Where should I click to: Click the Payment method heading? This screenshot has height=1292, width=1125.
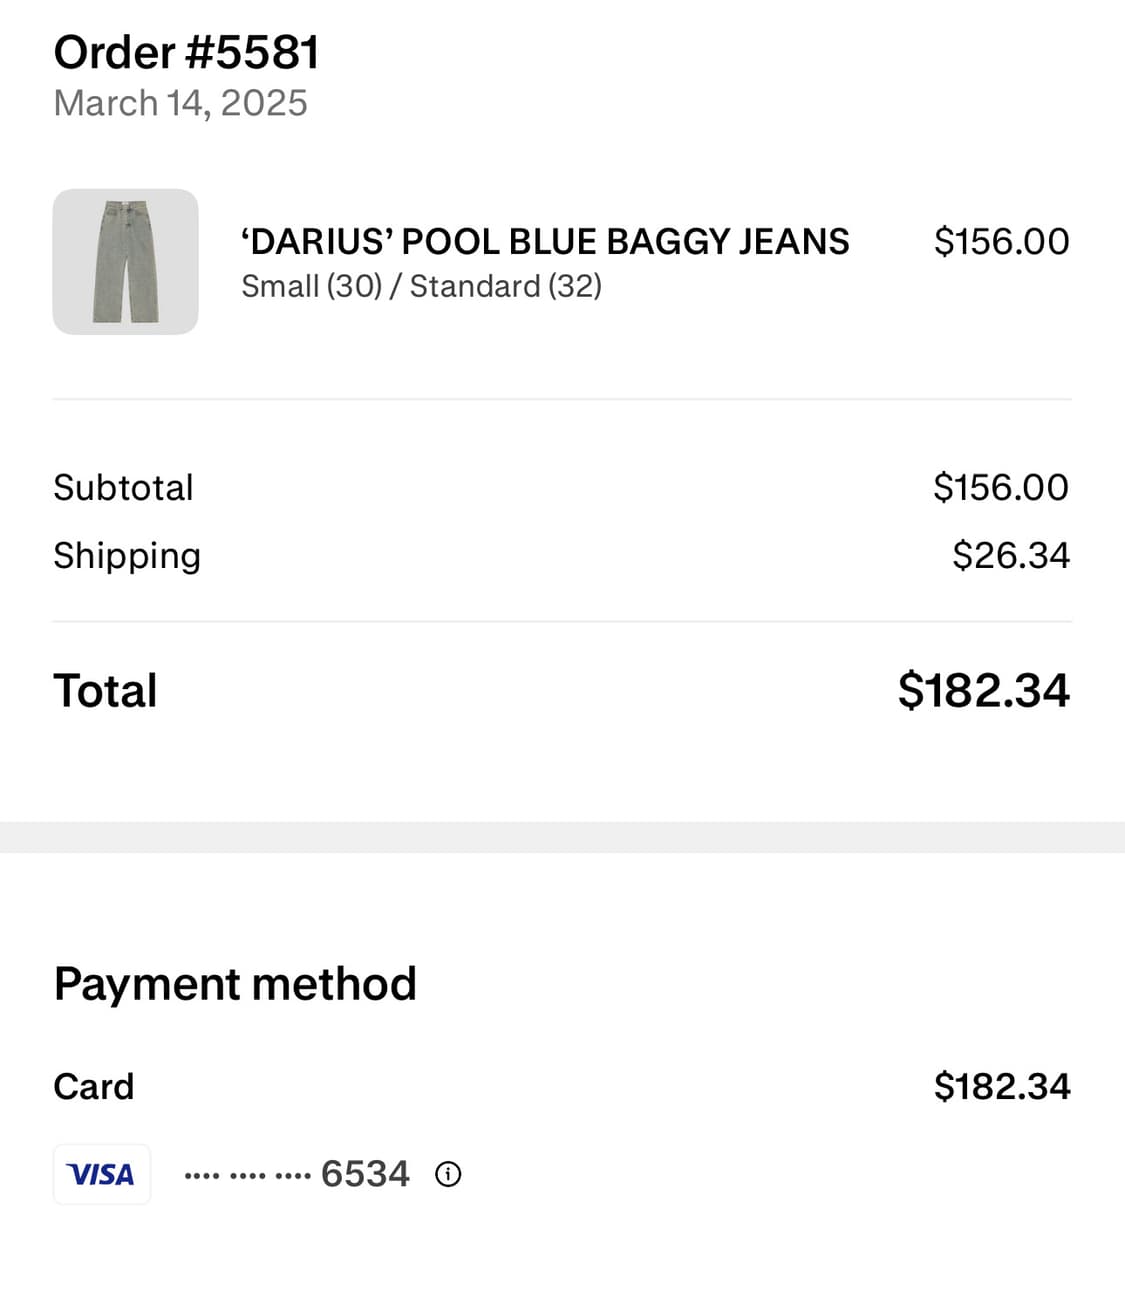235,984
